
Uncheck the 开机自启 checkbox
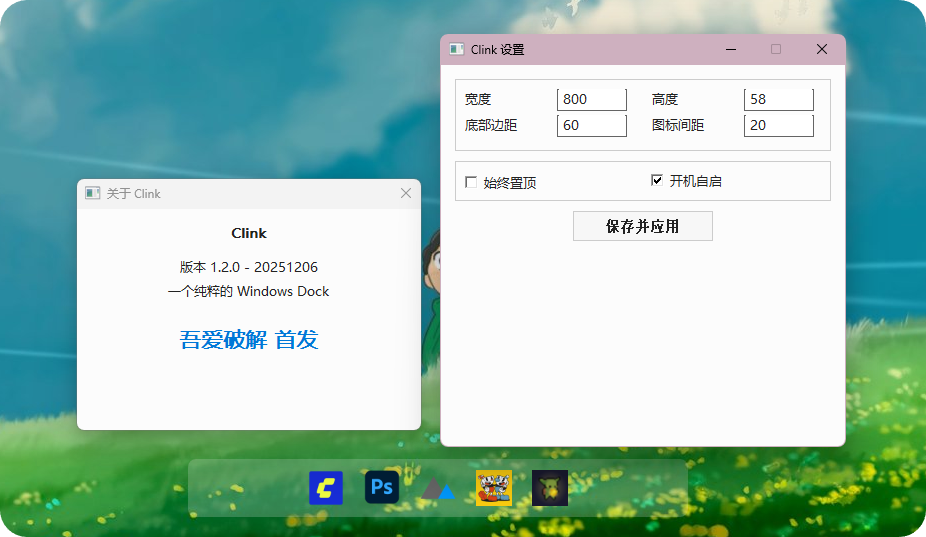point(657,180)
